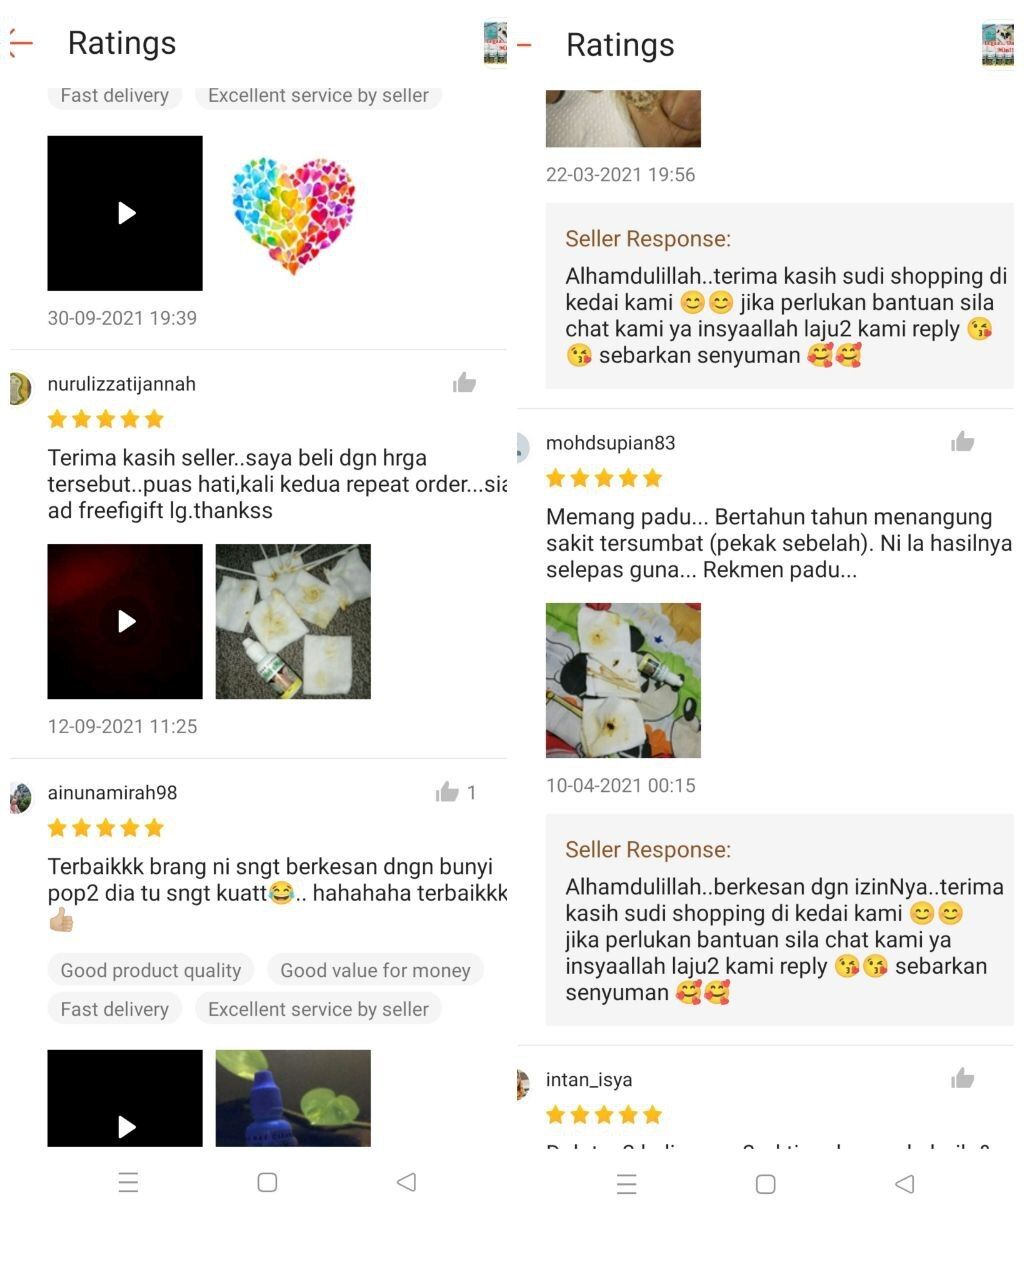Screen dimensions: 1024x1280
Task: Like mohdsupian83's review
Action: (x=963, y=442)
